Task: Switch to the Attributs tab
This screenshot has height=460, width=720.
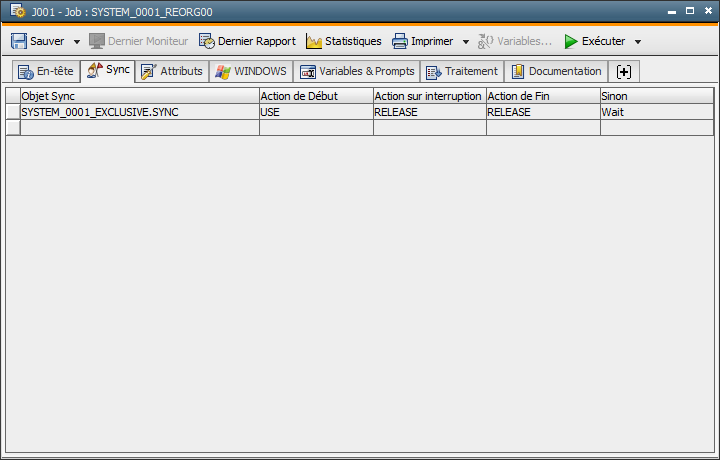Action: point(172,72)
